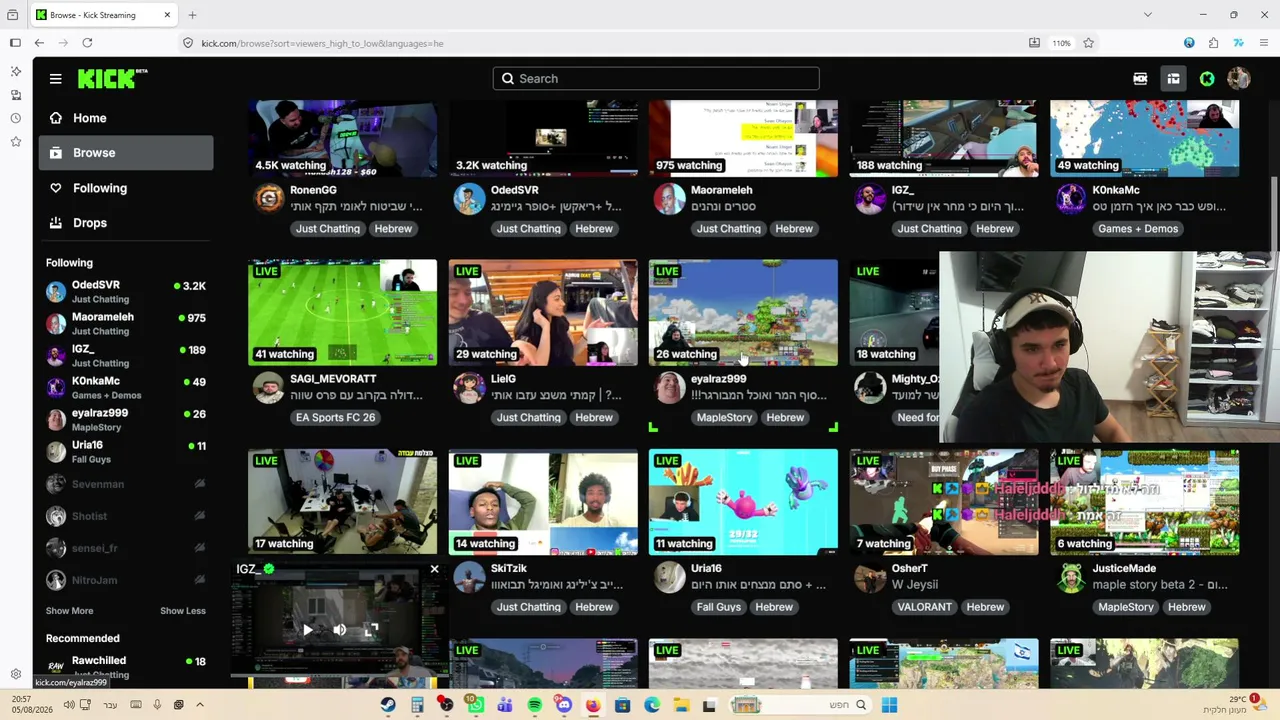Viewport: 1280px width, 720px height.
Task: Mute the IGZ_ mini player
Action: point(339,630)
